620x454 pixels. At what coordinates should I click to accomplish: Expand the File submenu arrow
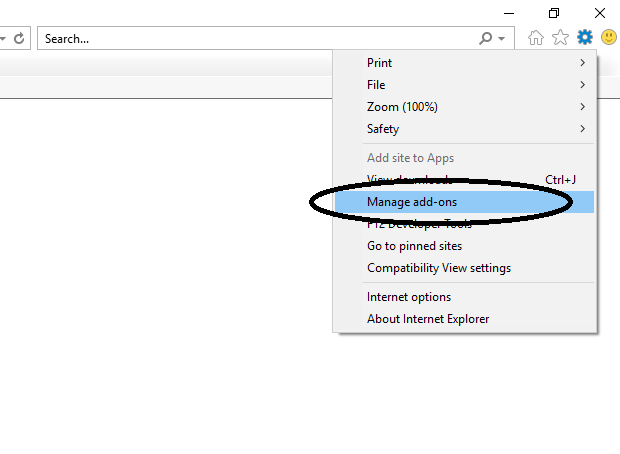[582, 85]
